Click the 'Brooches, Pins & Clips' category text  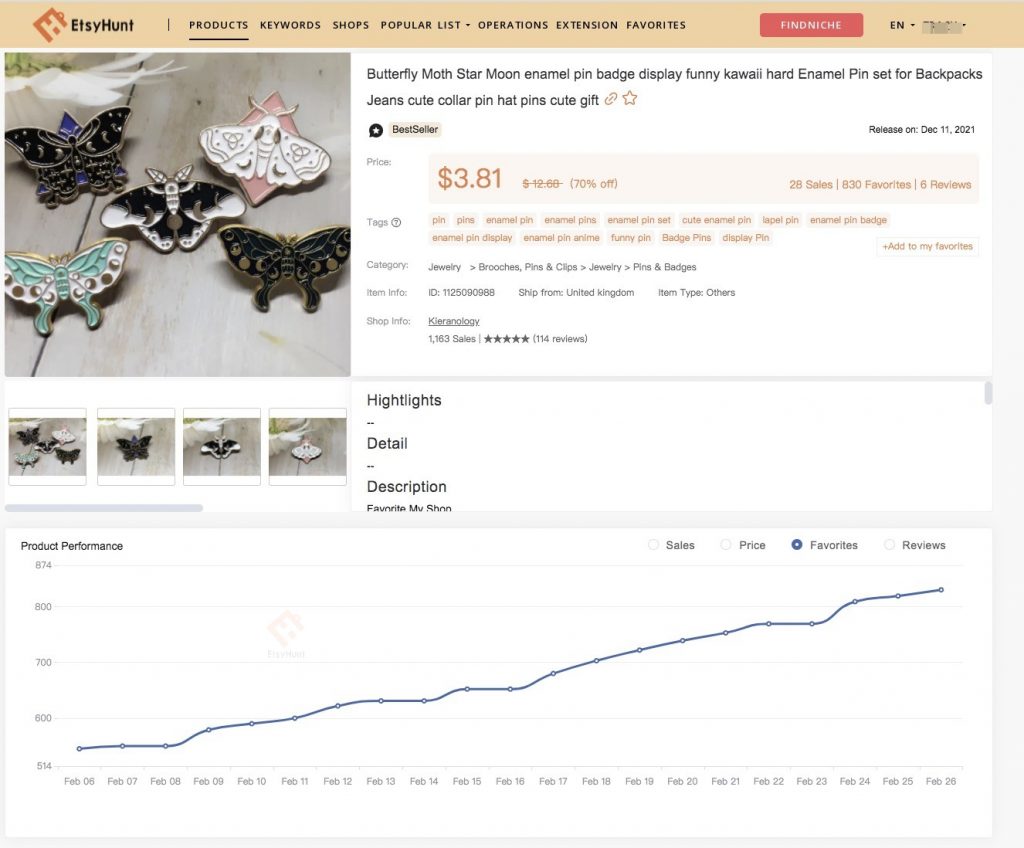[528, 267]
